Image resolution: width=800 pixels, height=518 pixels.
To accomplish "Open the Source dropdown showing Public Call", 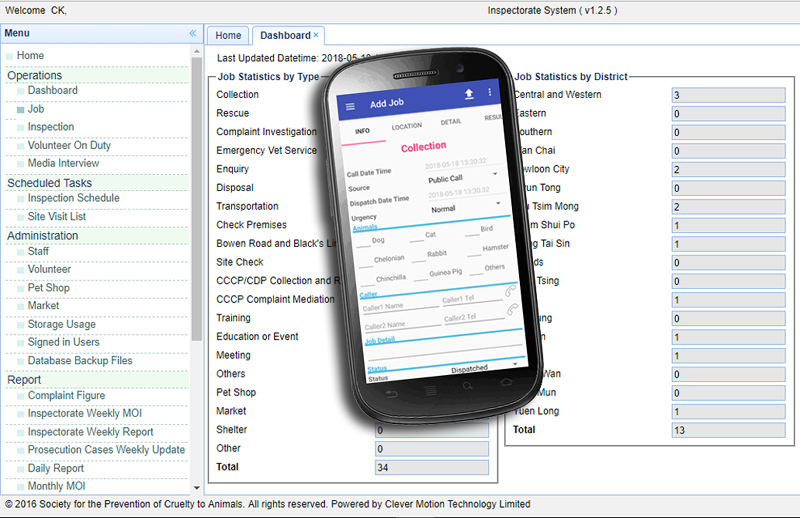I will 460,177.
